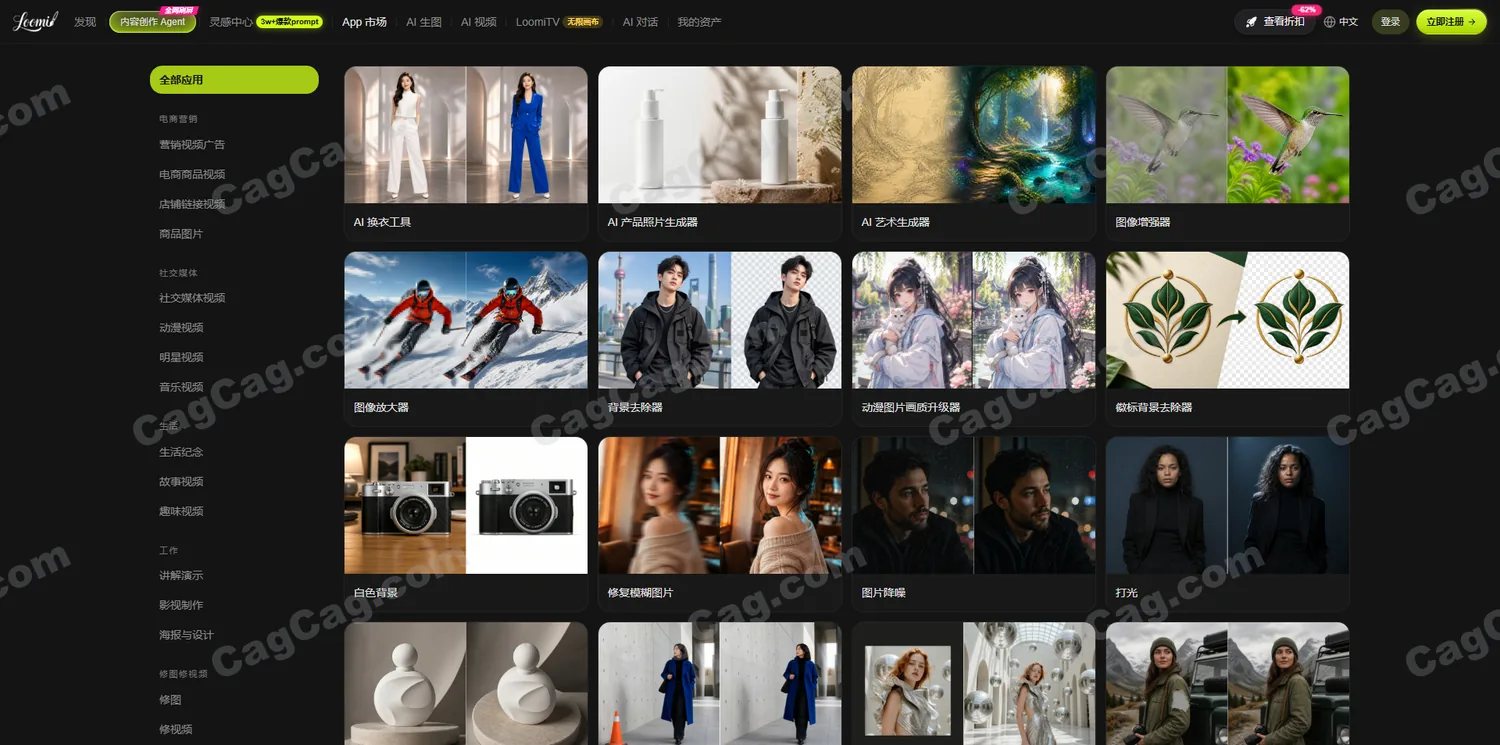The width and height of the screenshot is (1500, 745).
Task: Open the 修复模糊图片 card
Action: click(720, 524)
